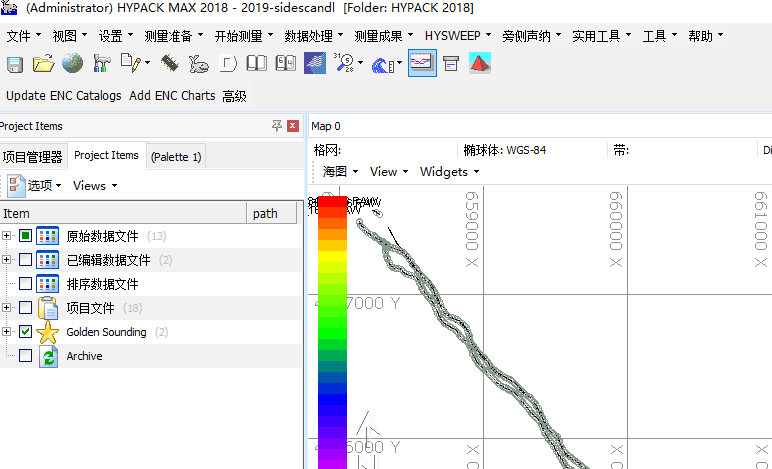Click the Save floppy disk toolbar icon
772x469 pixels.
click(15, 64)
